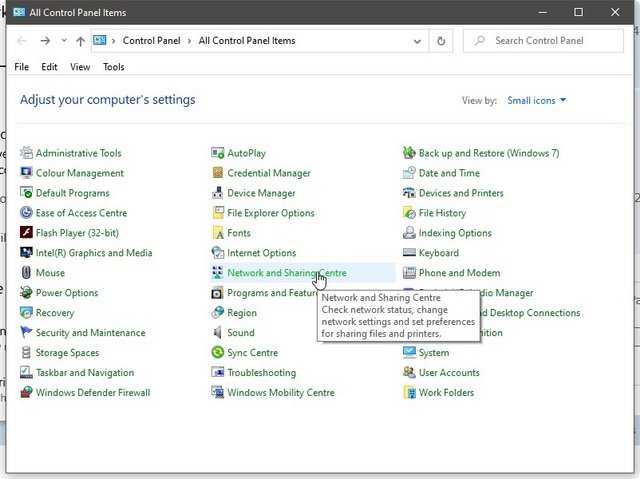
Task: Click the Programs and Features icon
Action: coord(218,293)
